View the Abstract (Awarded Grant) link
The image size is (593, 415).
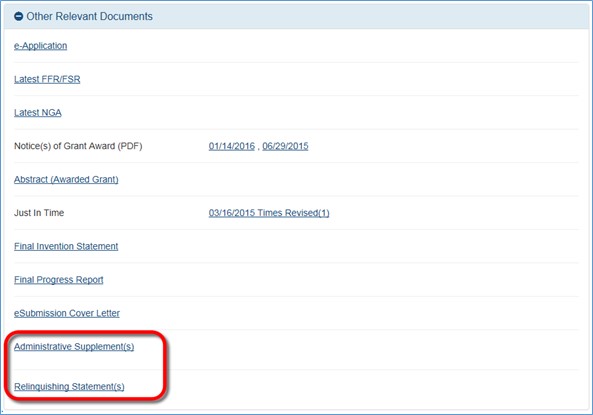tap(66, 179)
